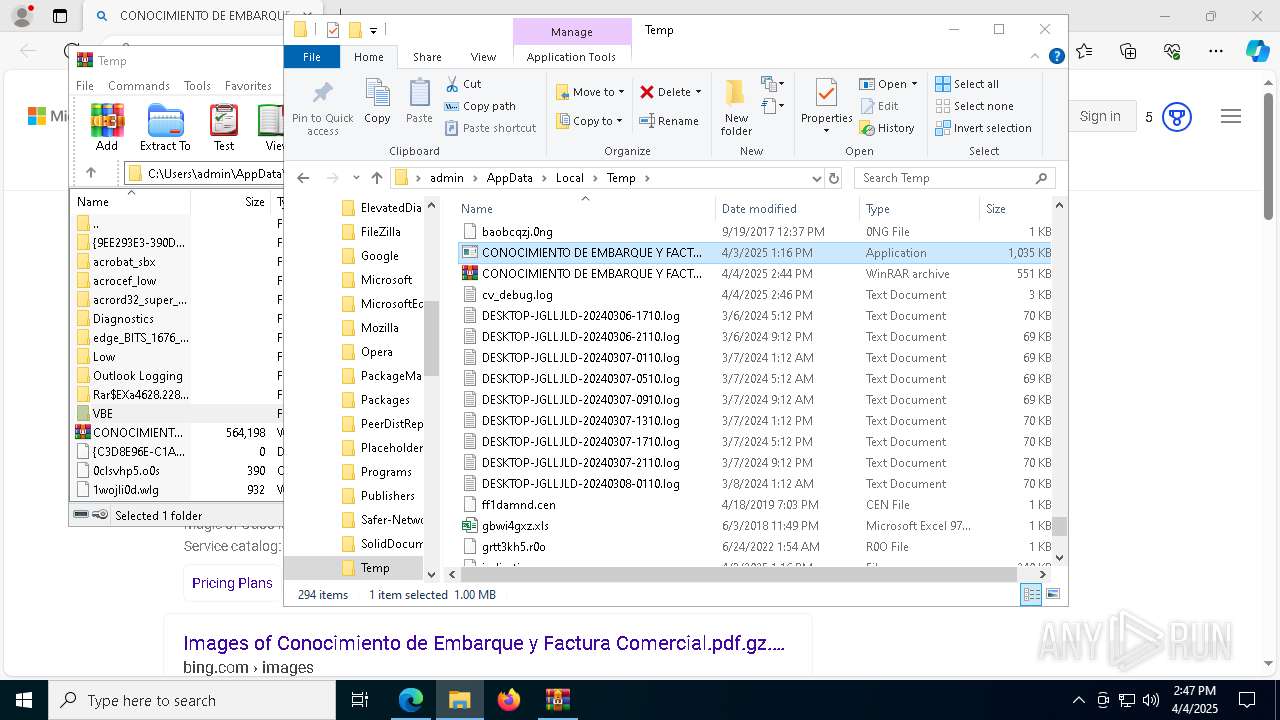Collapse the ribbon with the chevron
Image resolution: width=1280 pixels, height=720 pixels.
[x=1036, y=57]
